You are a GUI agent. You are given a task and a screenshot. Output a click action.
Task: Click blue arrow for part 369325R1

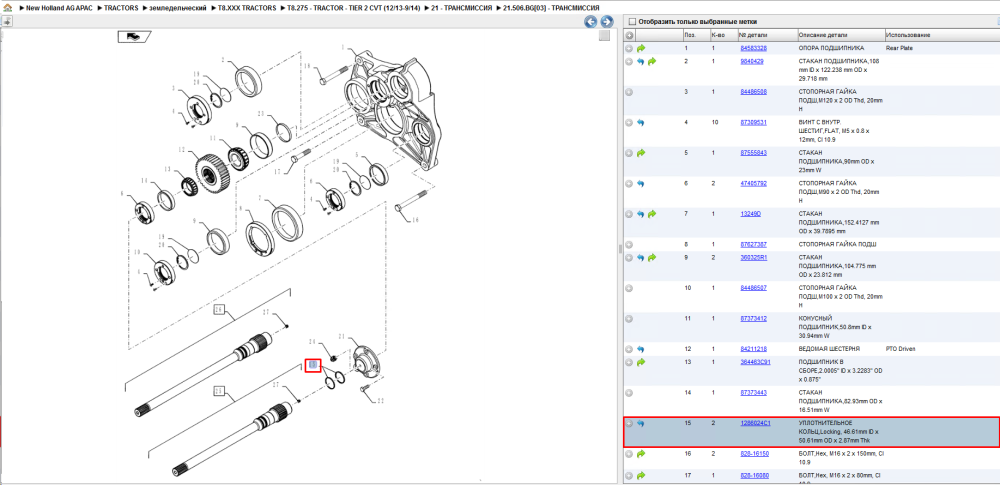click(641, 258)
